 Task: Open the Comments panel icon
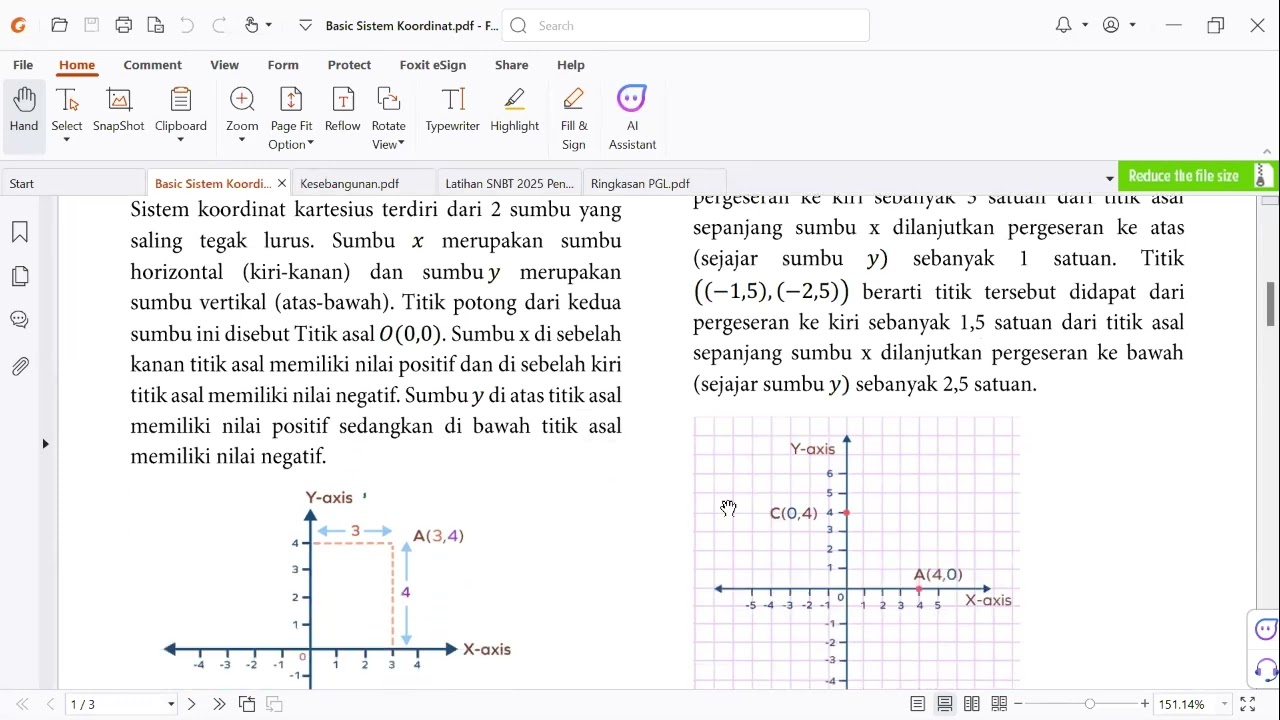pyautogui.click(x=19, y=320)
